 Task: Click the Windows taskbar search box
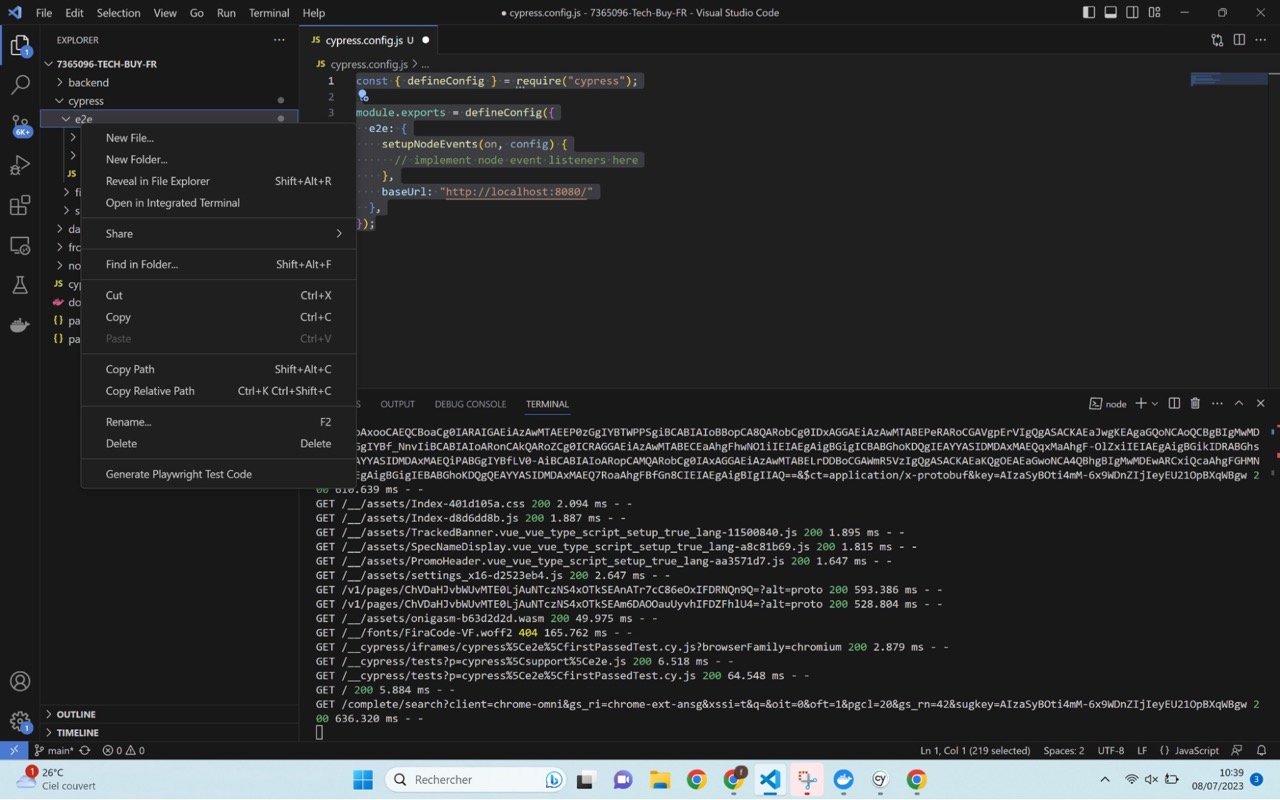point(476,780)
